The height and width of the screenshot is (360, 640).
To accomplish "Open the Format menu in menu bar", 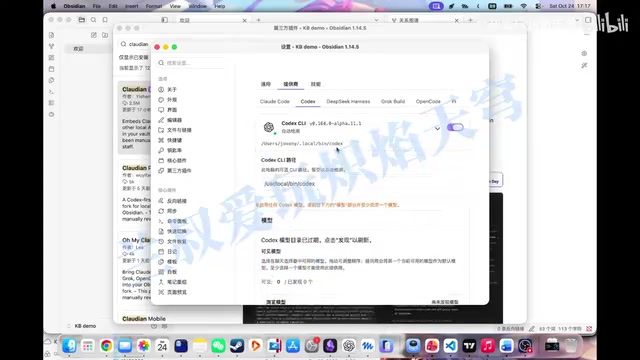I will 153,6.
